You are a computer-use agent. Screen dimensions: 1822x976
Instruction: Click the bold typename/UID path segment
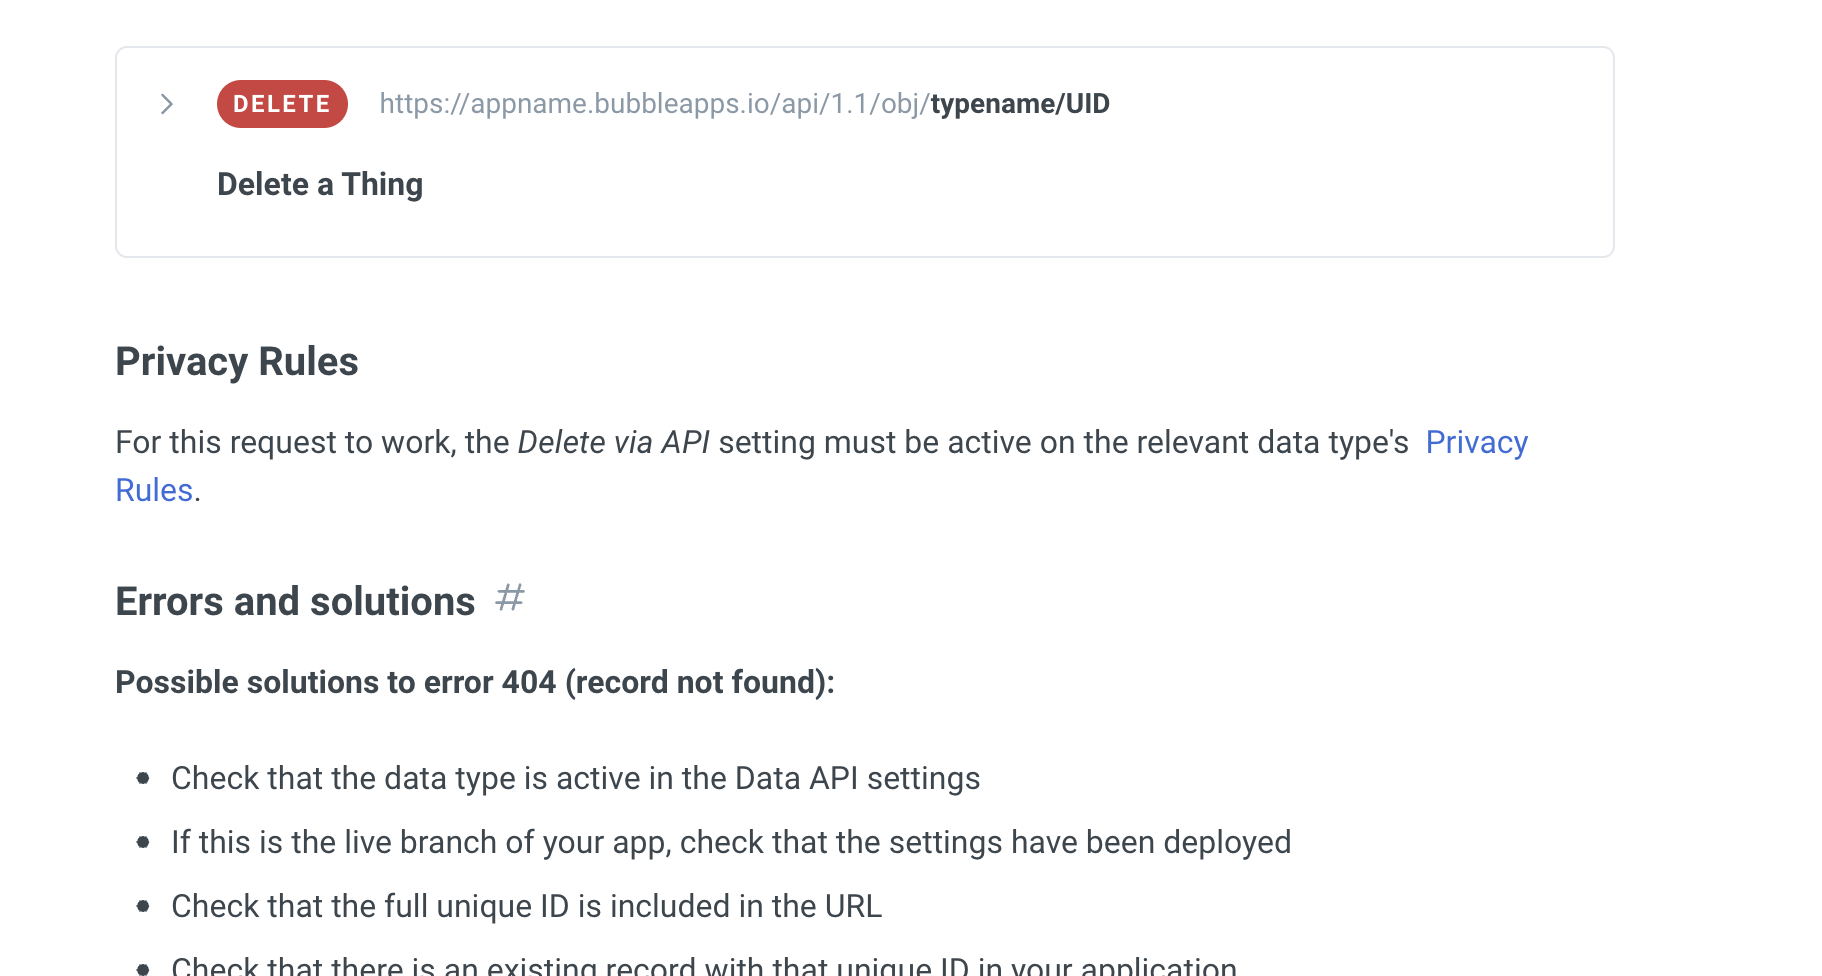[1020, 104]
